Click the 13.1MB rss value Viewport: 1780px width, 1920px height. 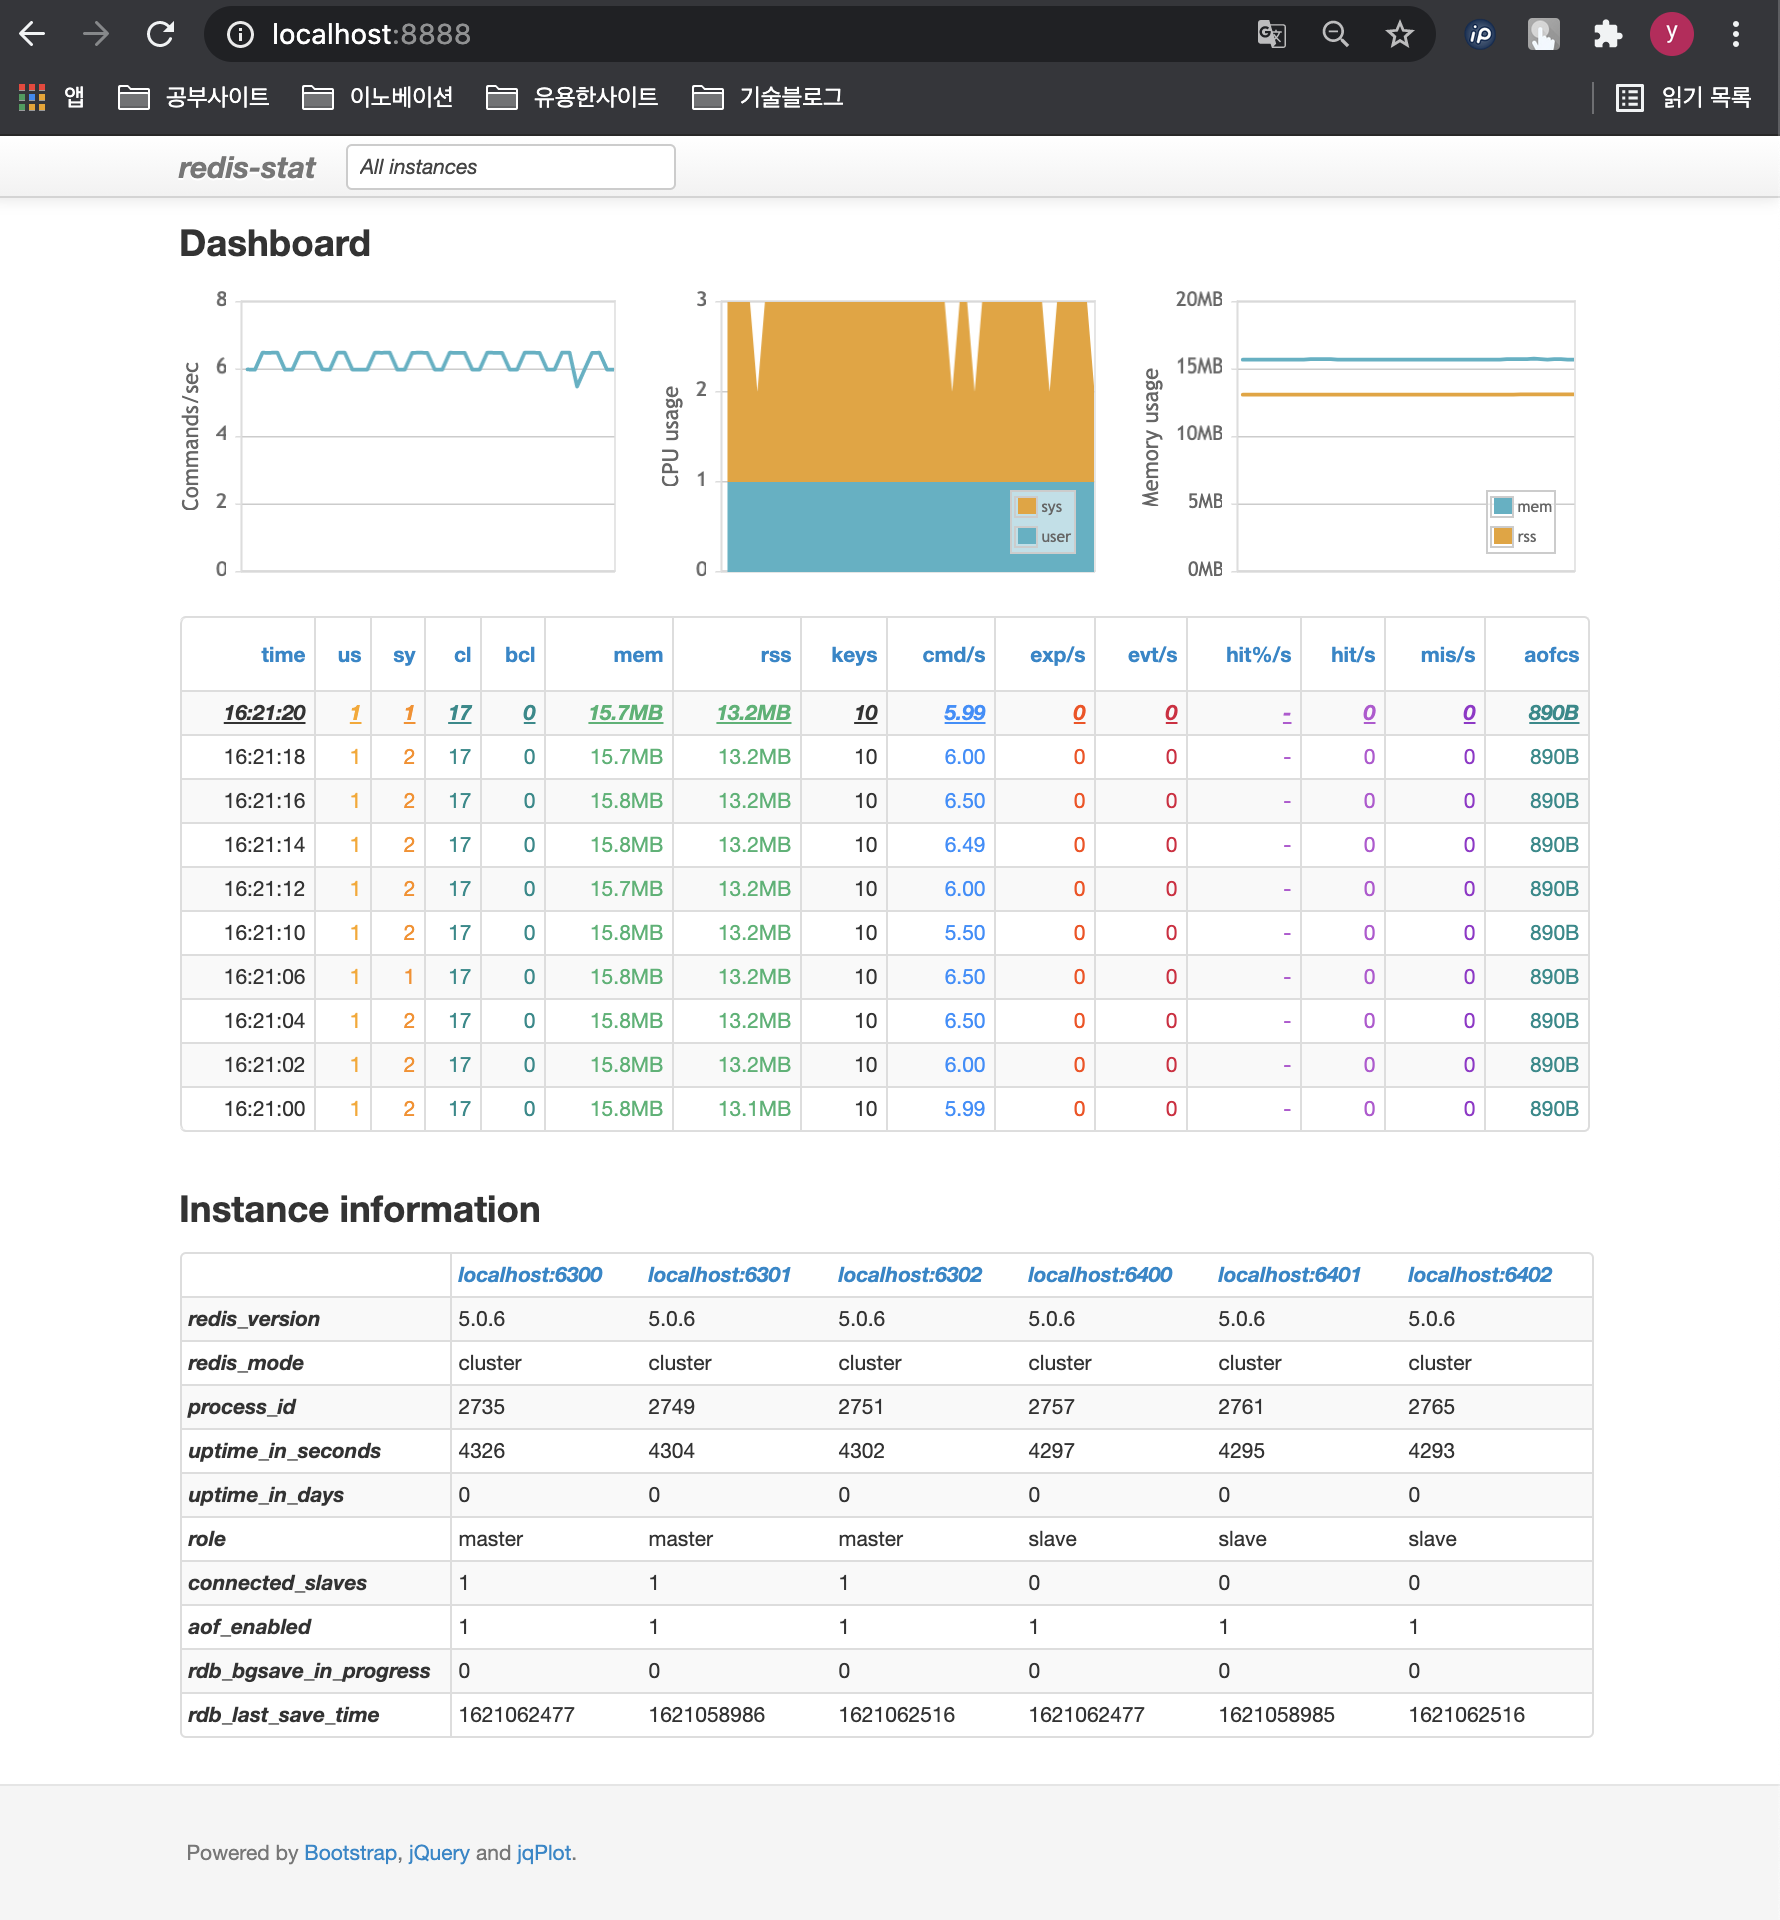[754, 1109]
